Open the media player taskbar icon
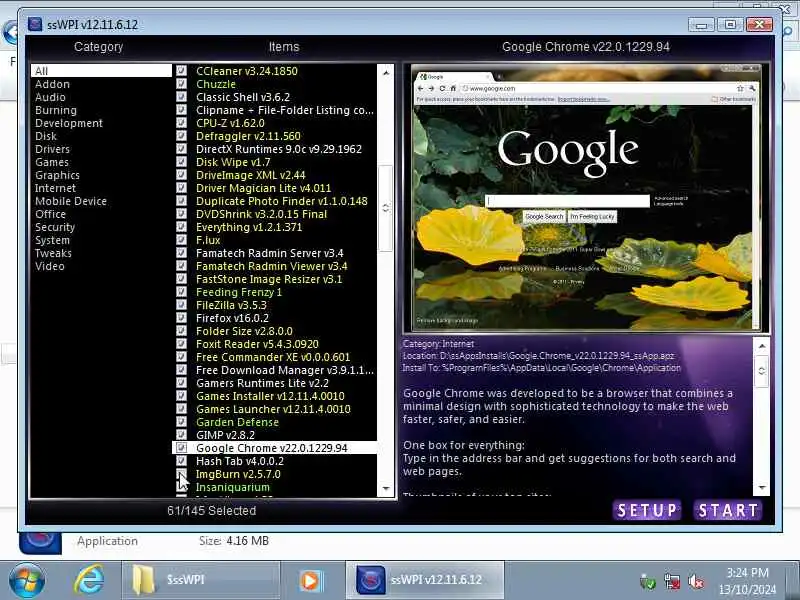Viewport: 800px width, 600px height. tap(309, 581)
